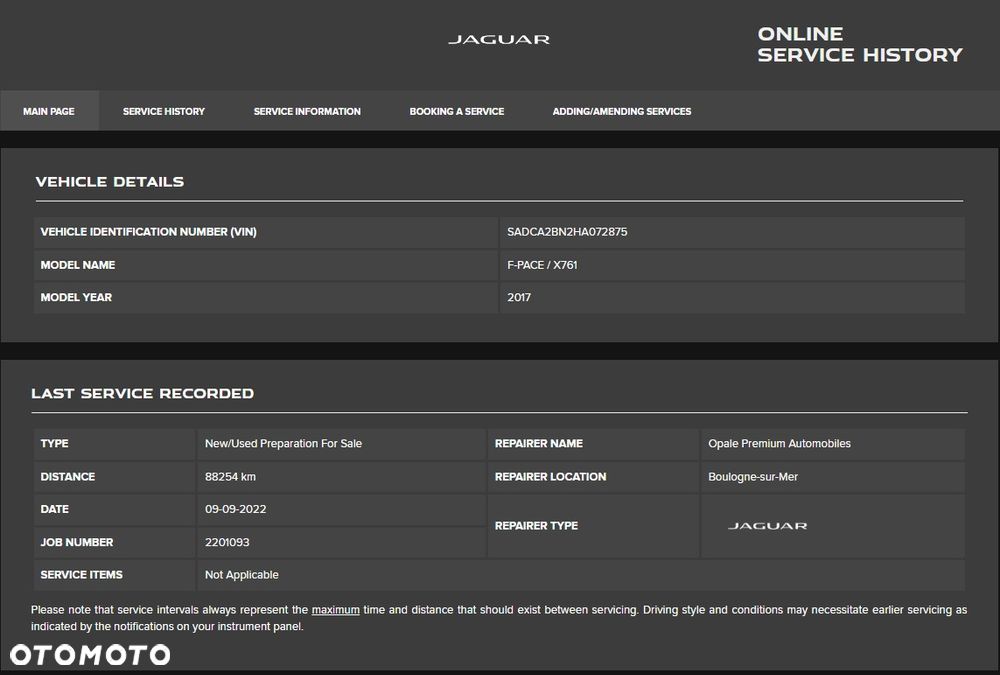Switch to the Service History tab
Screen dimensions: 1000x675
point(164,111)
